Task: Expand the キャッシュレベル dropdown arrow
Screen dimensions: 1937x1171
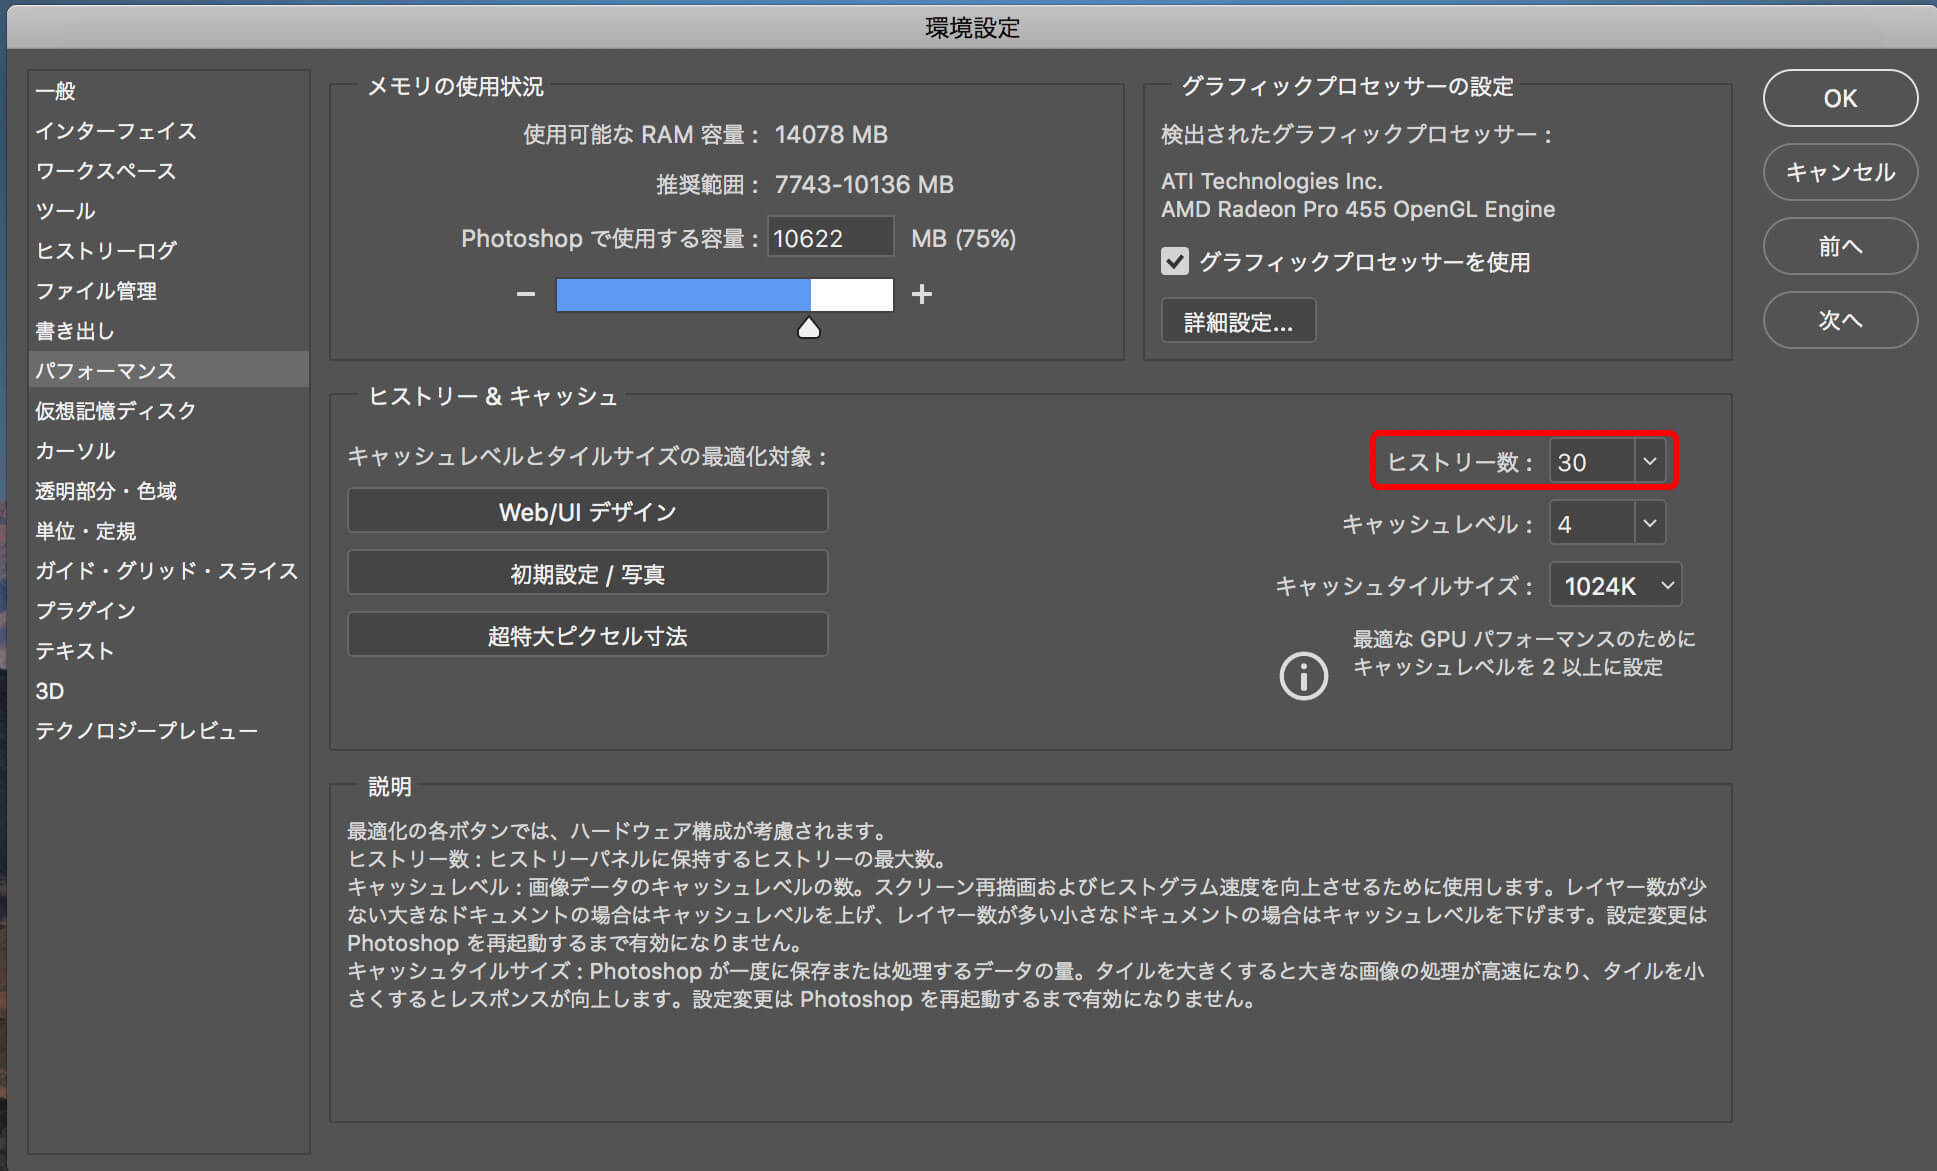Action: (x=1650, y=523)
